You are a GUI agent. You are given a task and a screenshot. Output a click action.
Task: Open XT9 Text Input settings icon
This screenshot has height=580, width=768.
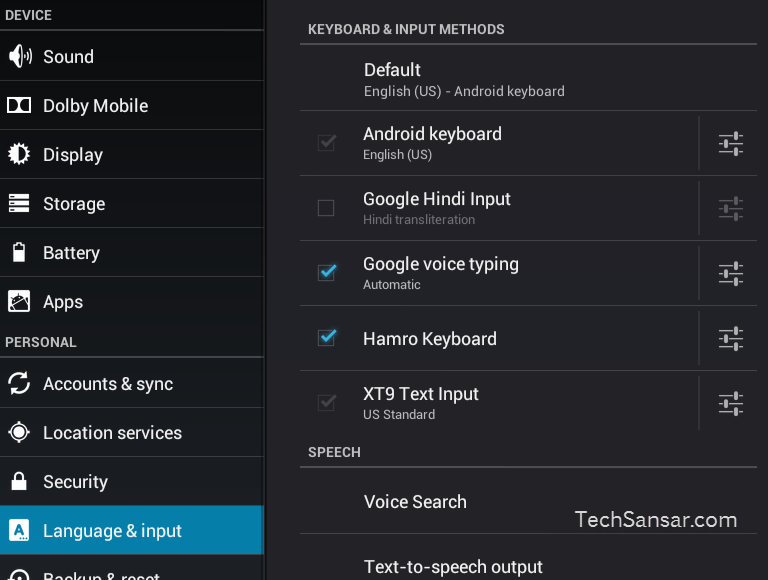(x=731, y=404)
